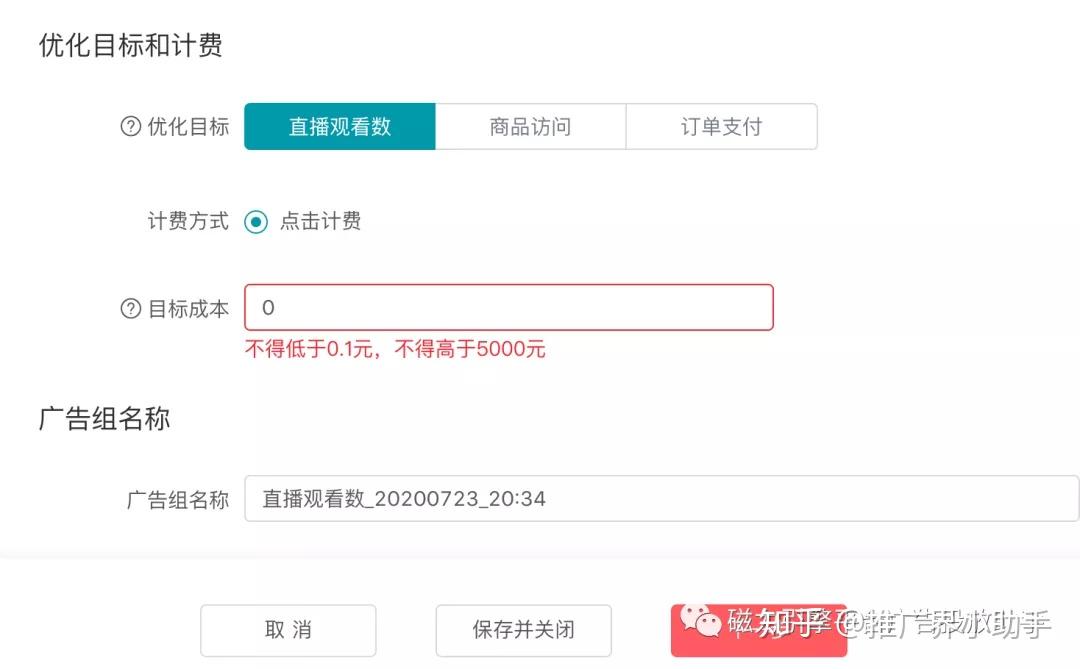Screen dimensions: 1080x669
Task: Click the 广告组名称 label beside the input
Action: [177, 499]
